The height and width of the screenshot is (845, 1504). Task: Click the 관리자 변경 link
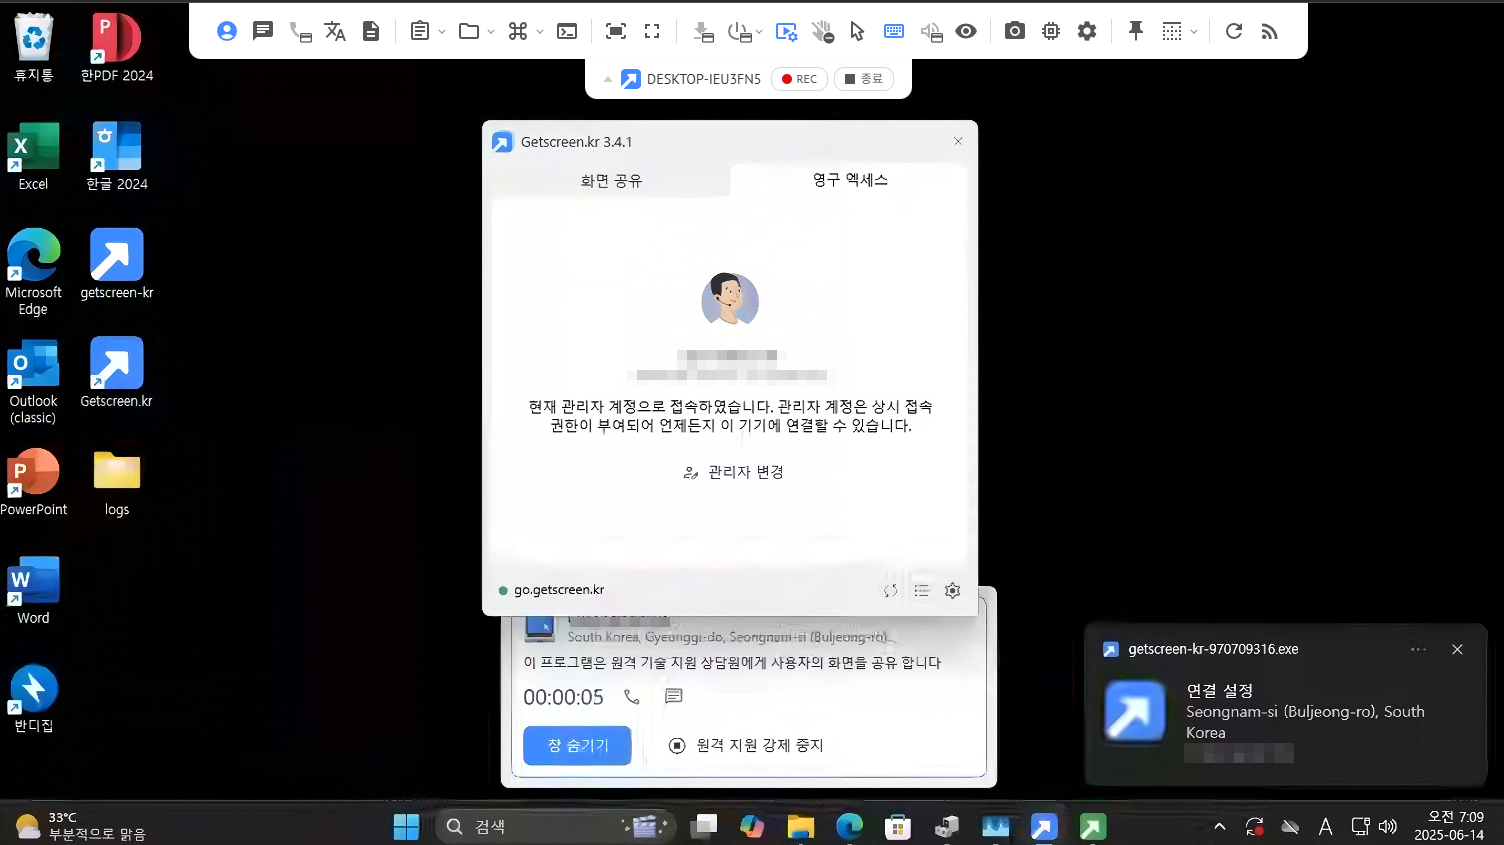tap(733, 472)
